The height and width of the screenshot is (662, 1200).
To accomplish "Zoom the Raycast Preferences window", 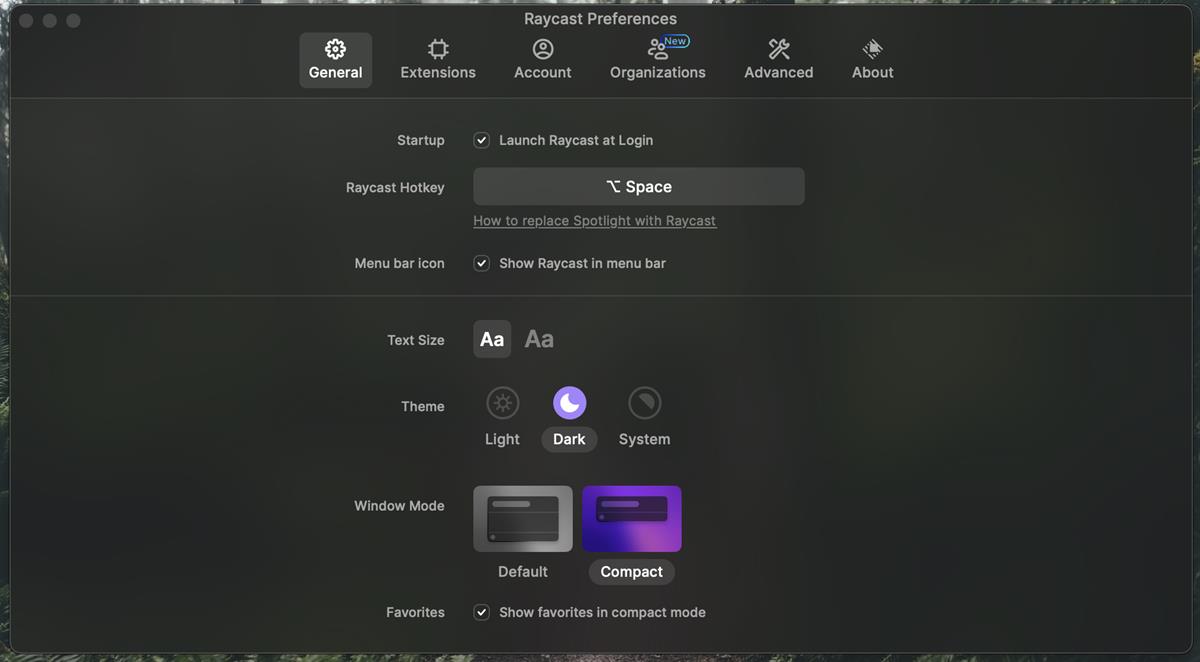I will 73,21.
